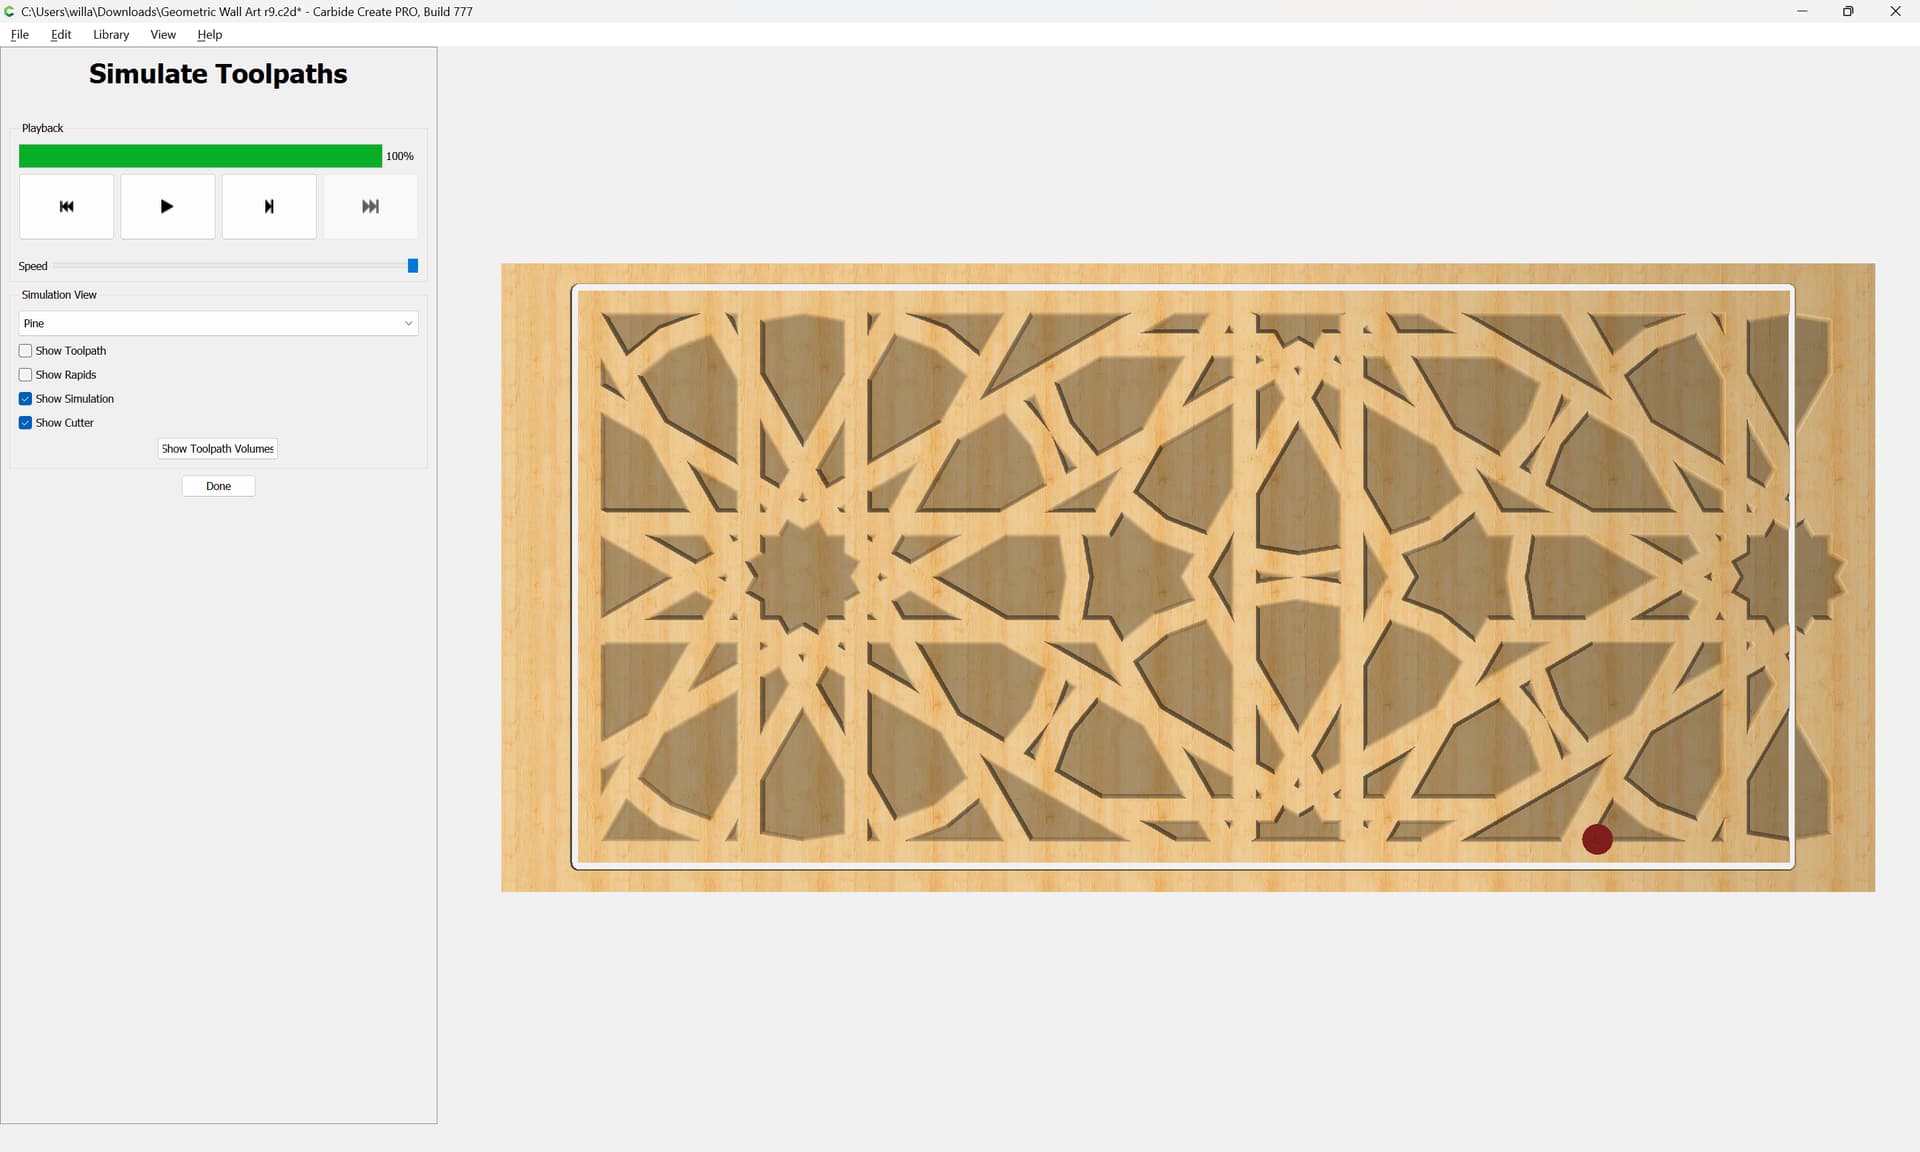
Task: Enable the Show Rapids checkbox
Action: (x=26, y=375)
